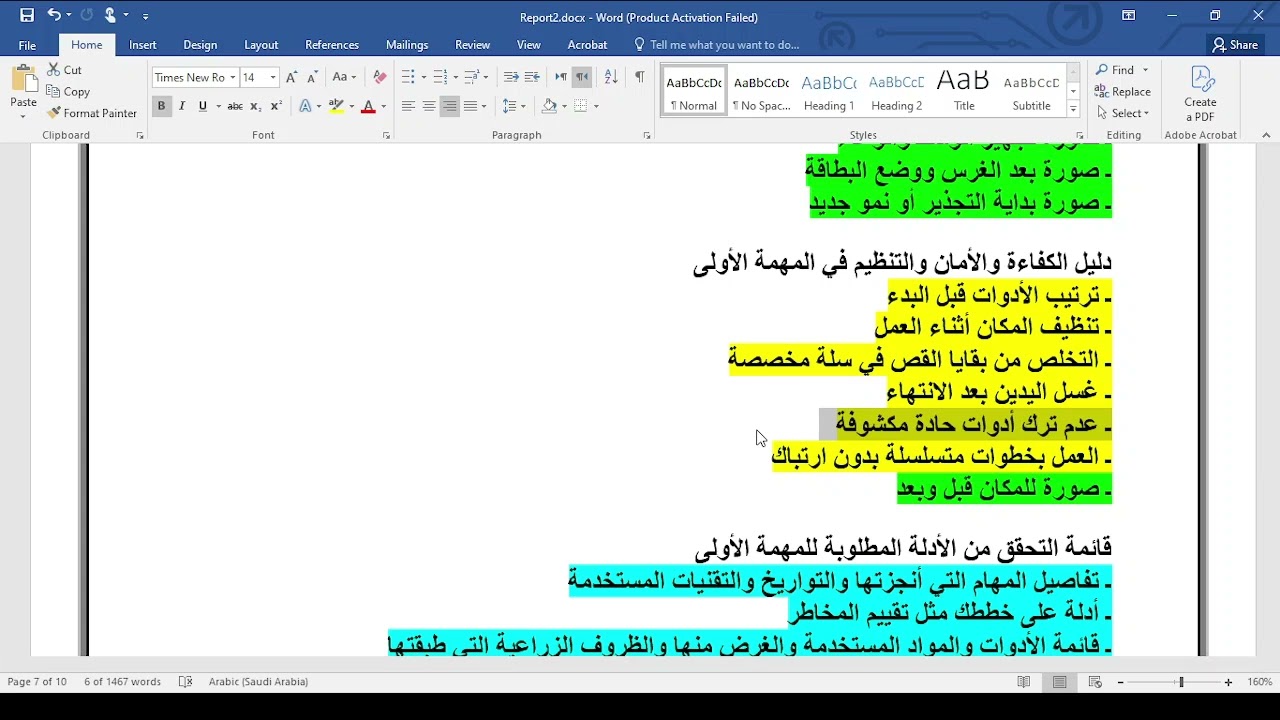Apply superscript formatting
The image size is (1280, 720).
point(277,106)
